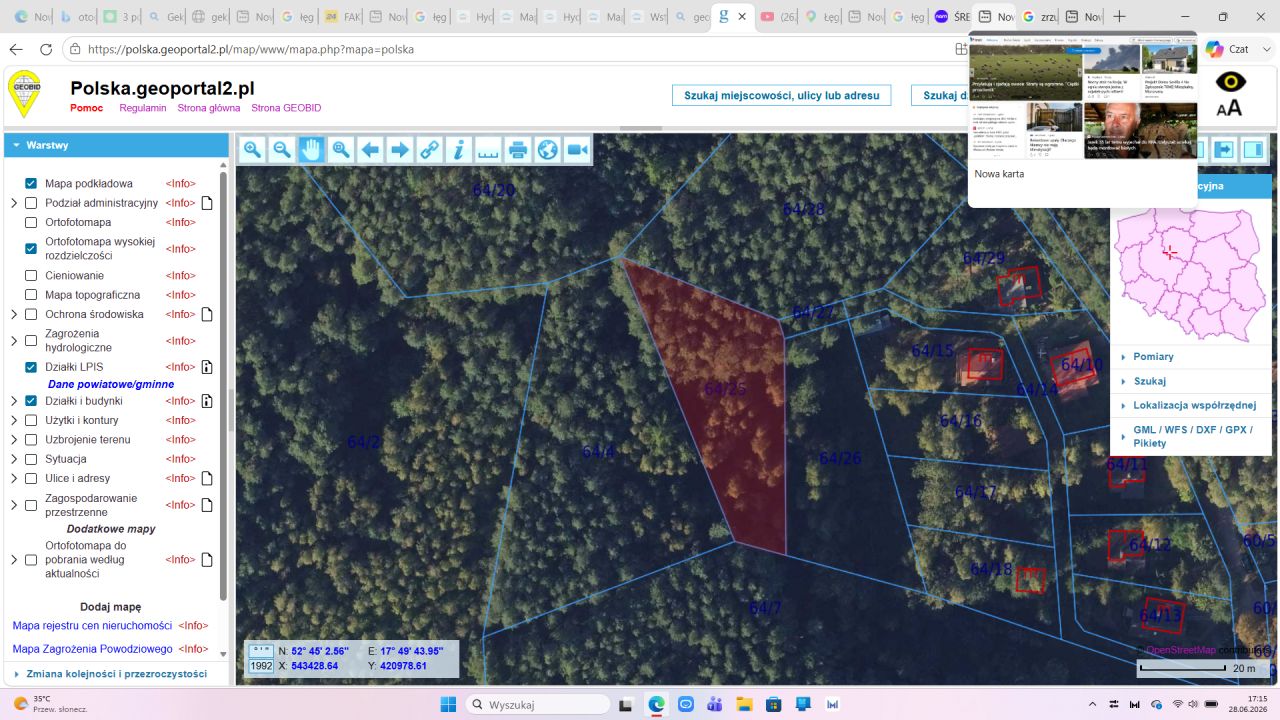1280x720 pixels.
Task: Expand Zmiana kolejności i przezroczystości section
Action: (x=116, y=674)
